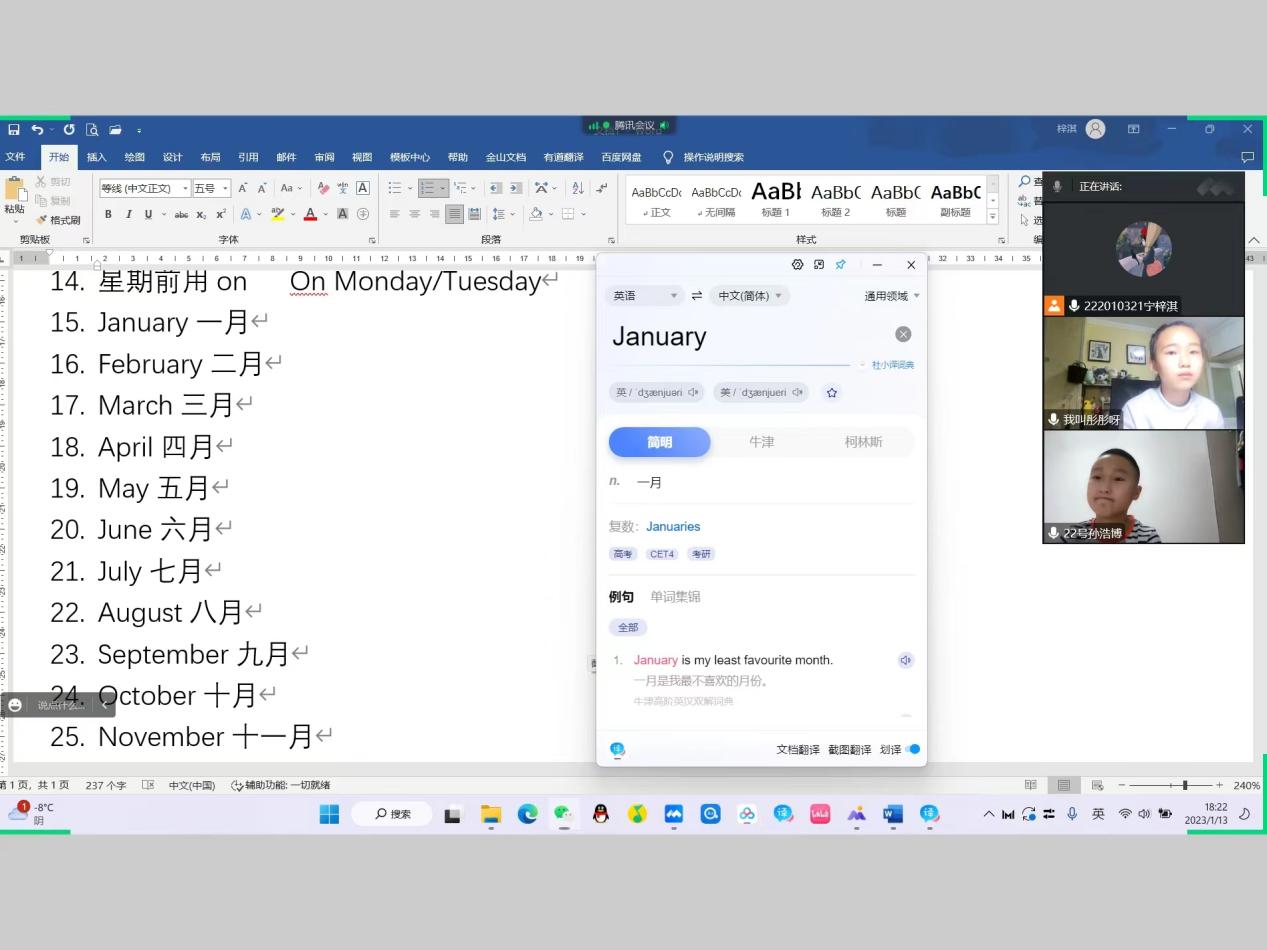Click the clear formatting eraser icon
1267x950 pixels.
click(323, 188)
